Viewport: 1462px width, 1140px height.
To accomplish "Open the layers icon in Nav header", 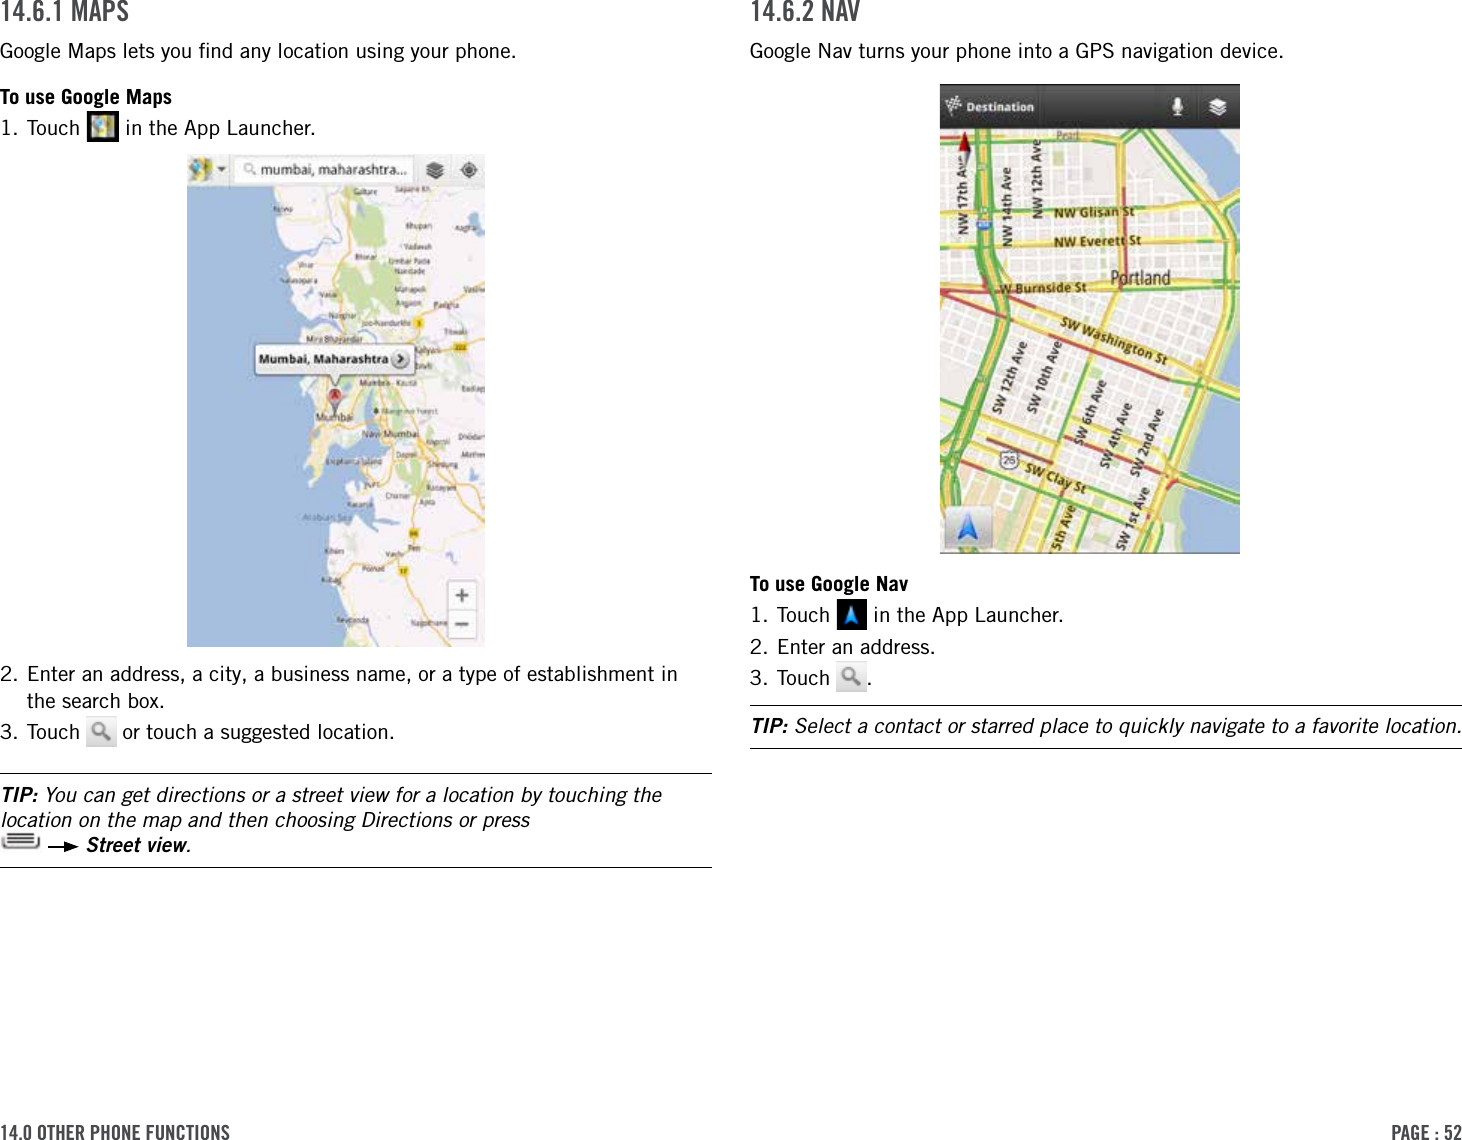I will (x=1217, y=106).
